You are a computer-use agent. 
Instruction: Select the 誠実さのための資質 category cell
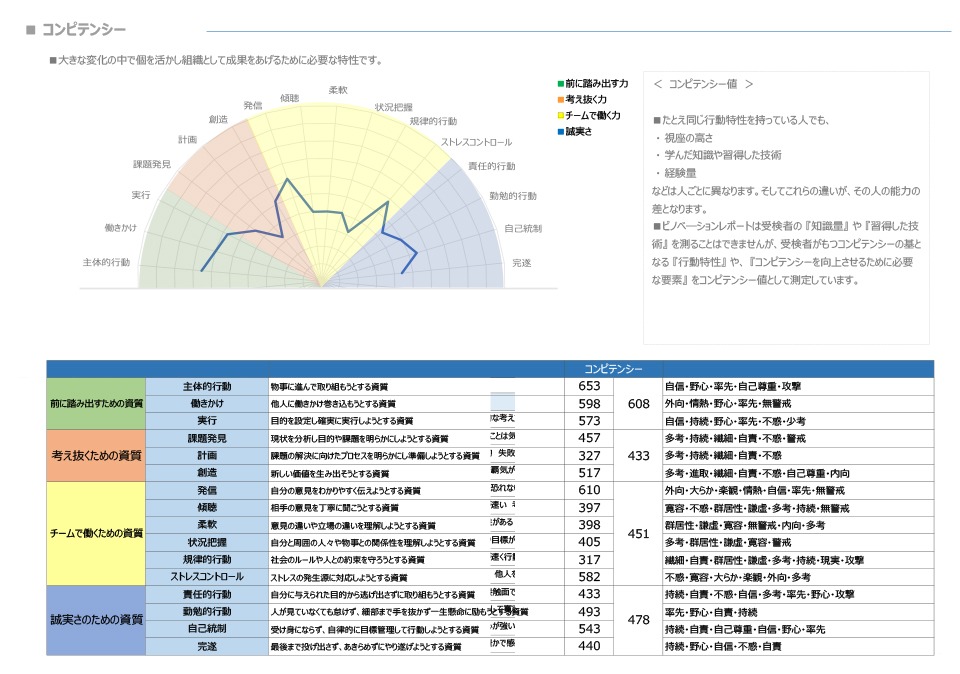(96, 620)
